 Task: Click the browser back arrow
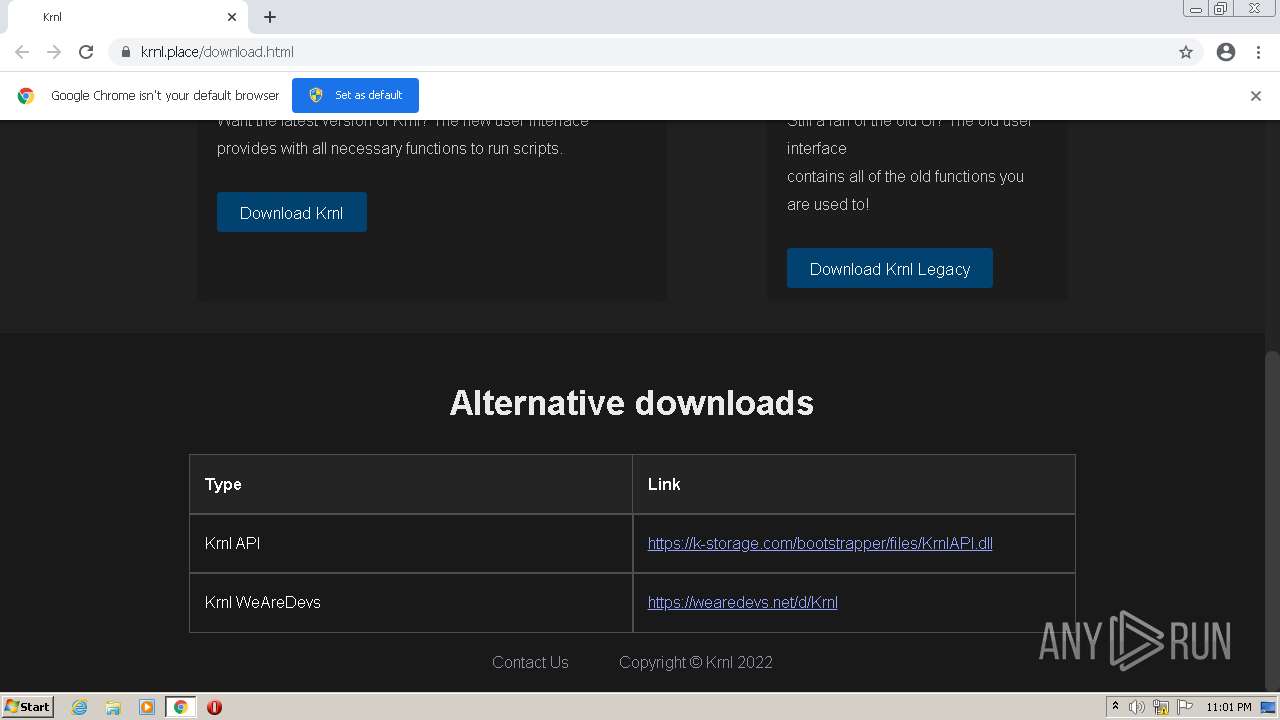22,52
